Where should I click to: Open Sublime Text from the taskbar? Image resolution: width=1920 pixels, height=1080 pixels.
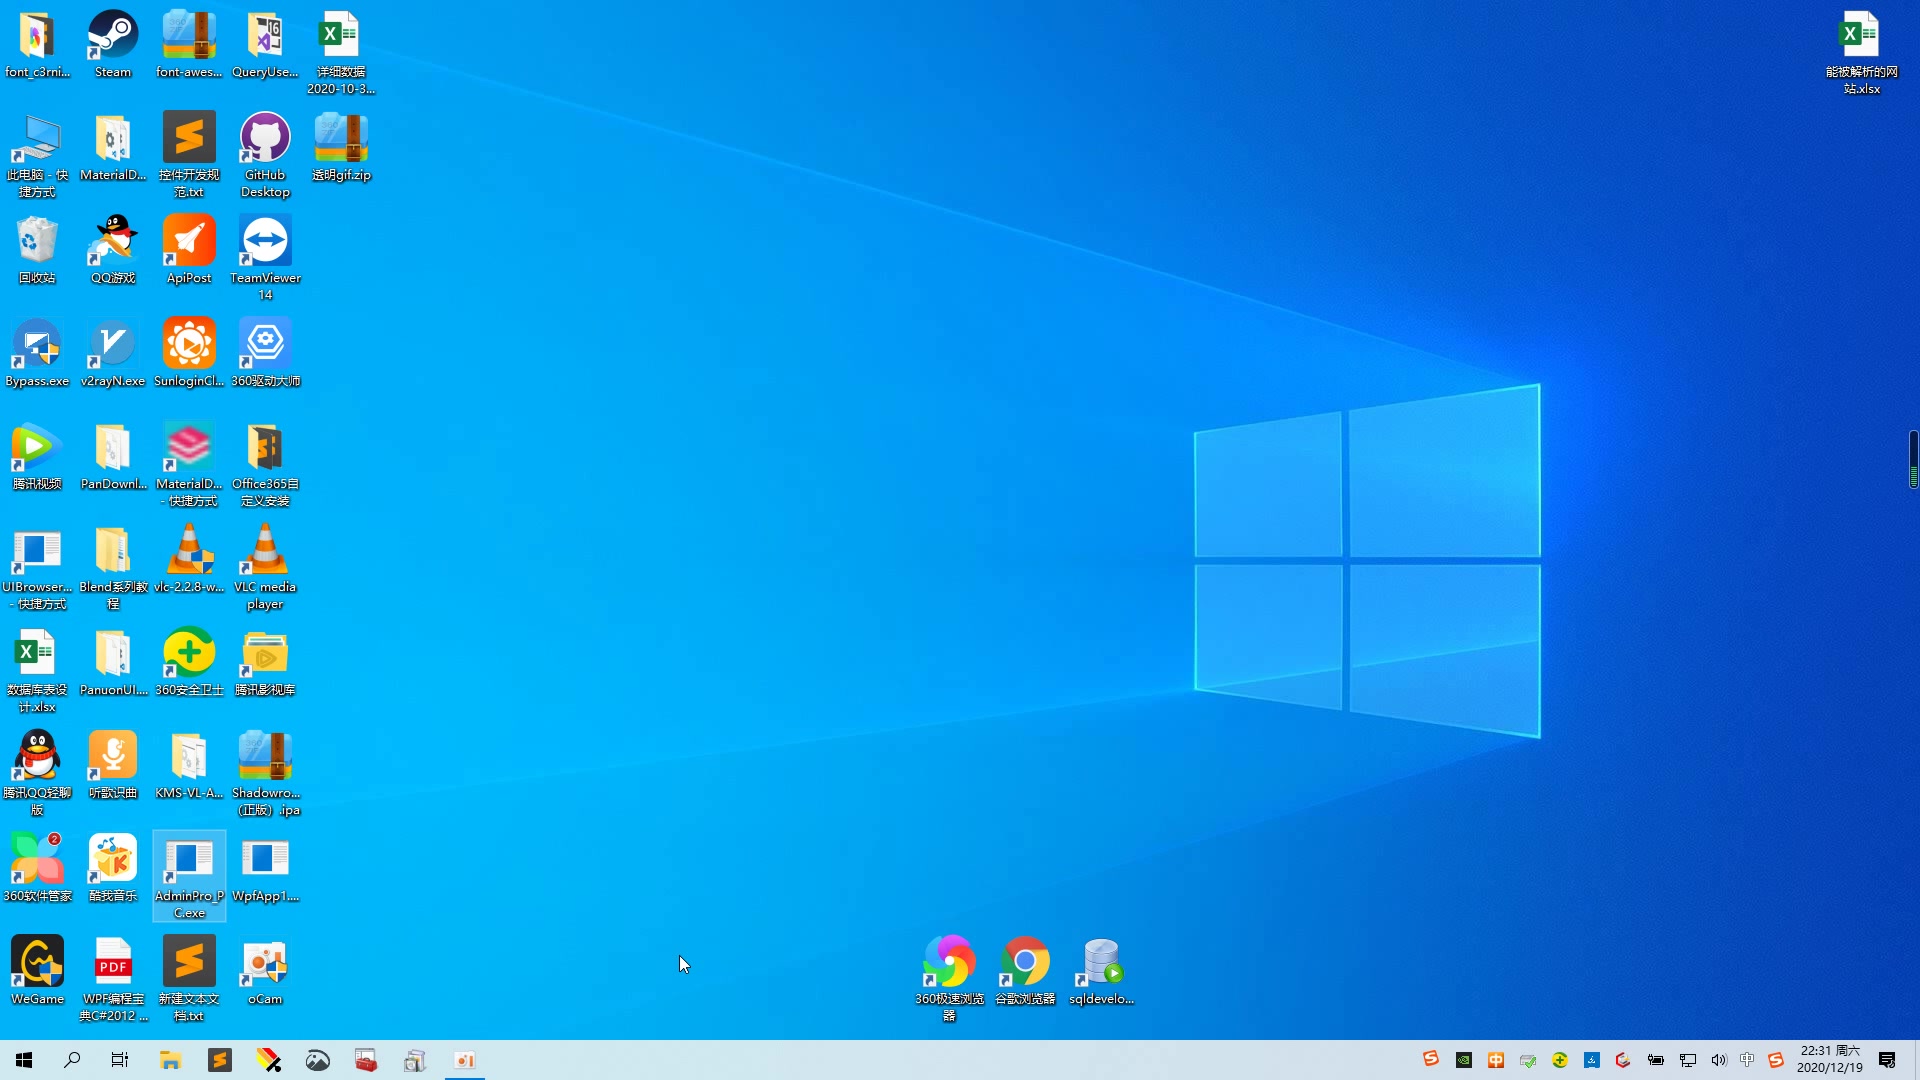220,1060
